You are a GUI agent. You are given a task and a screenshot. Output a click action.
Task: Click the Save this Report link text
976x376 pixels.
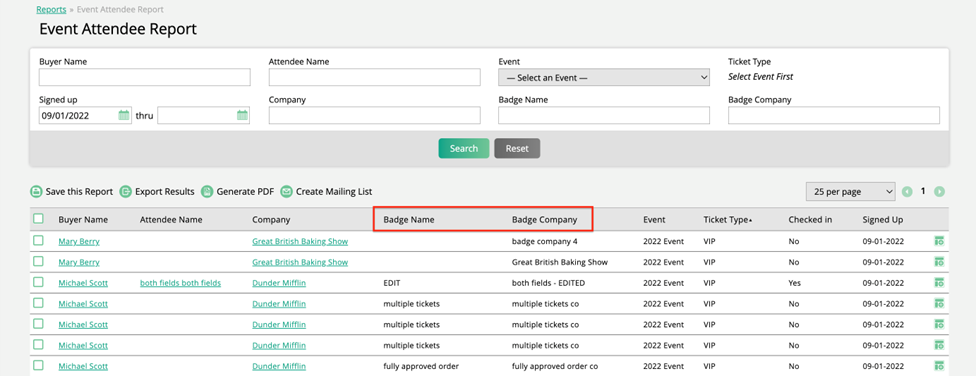(80, 192)
